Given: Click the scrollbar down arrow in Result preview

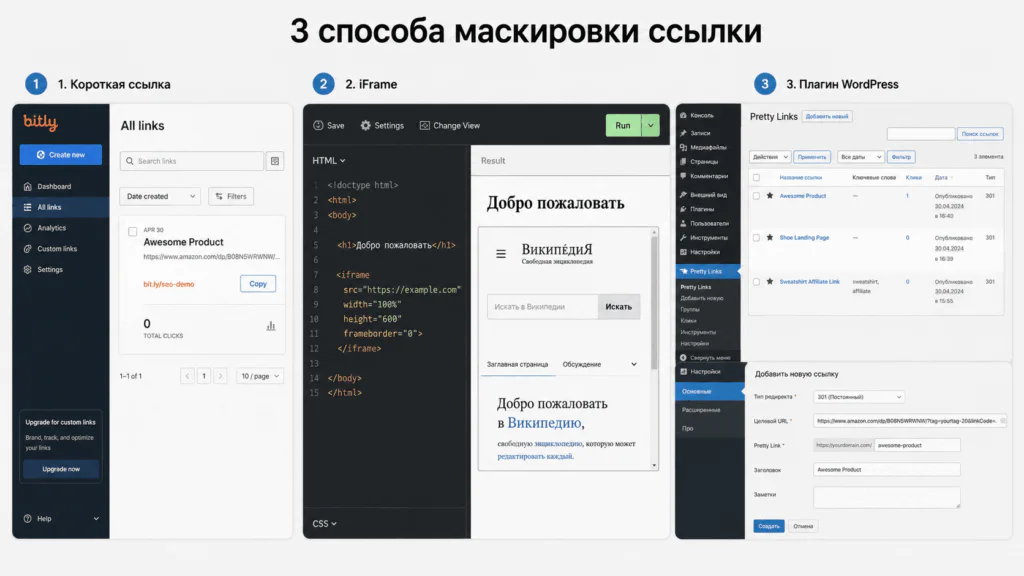Looking at the screenshot, I should pyautogui.click(x=654, y=465).
